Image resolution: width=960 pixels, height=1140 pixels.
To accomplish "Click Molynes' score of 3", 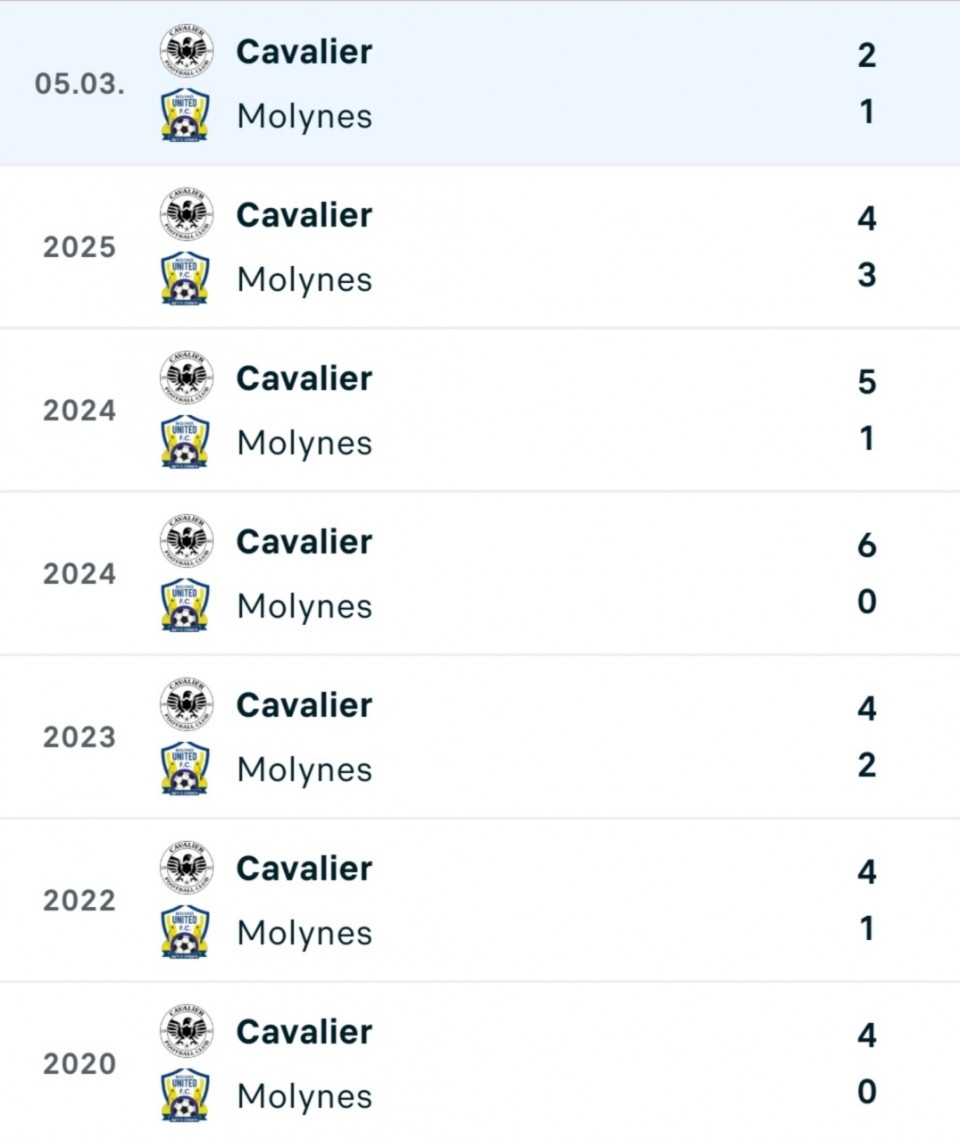I will click(866, 275).
